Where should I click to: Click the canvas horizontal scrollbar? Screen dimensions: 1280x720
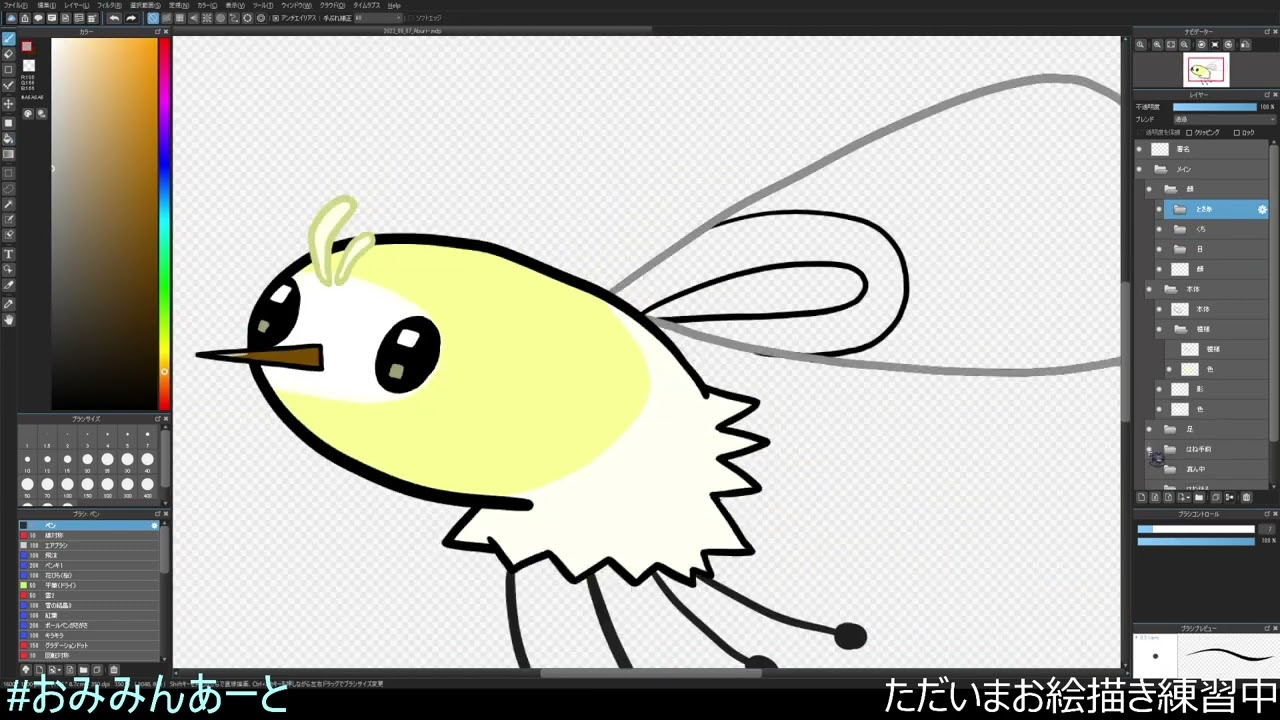point(650,672)
